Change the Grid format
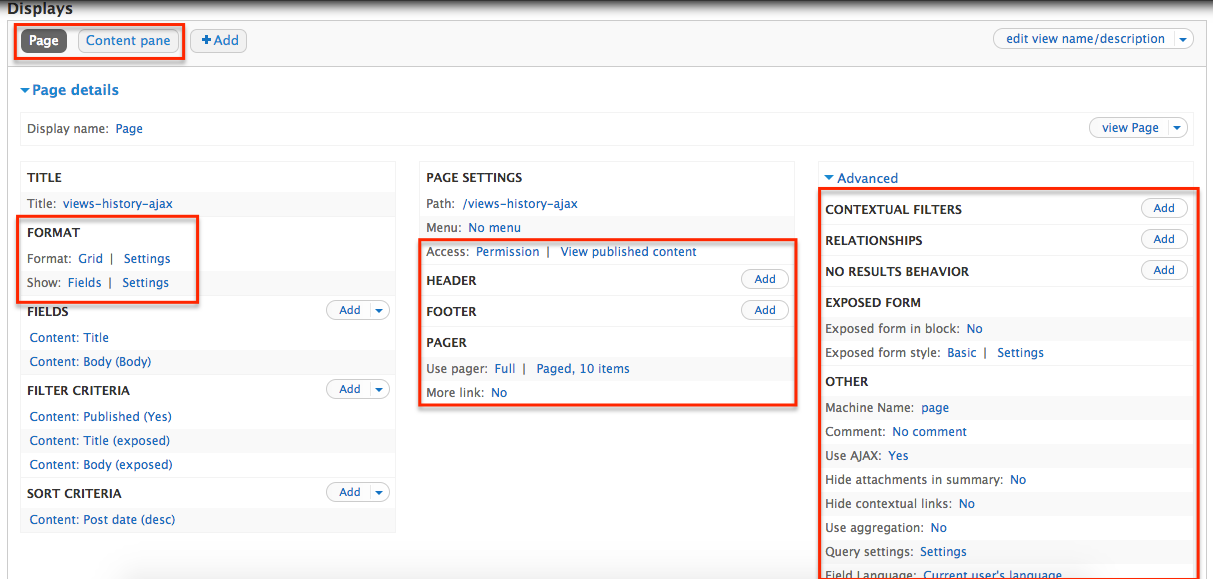Image resolution: width=1213 pixels, height=579 pixels. (88, 258)
